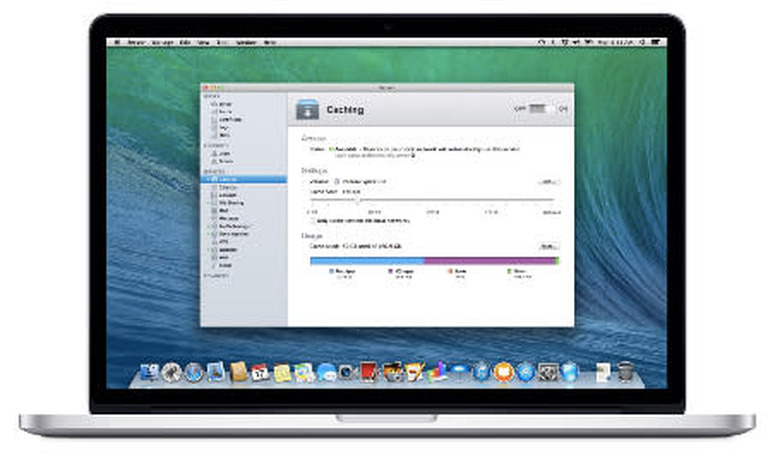Viewport: 780px width, 459px height.
Task: Open Finder from the Dock
Action: [149, 372]
